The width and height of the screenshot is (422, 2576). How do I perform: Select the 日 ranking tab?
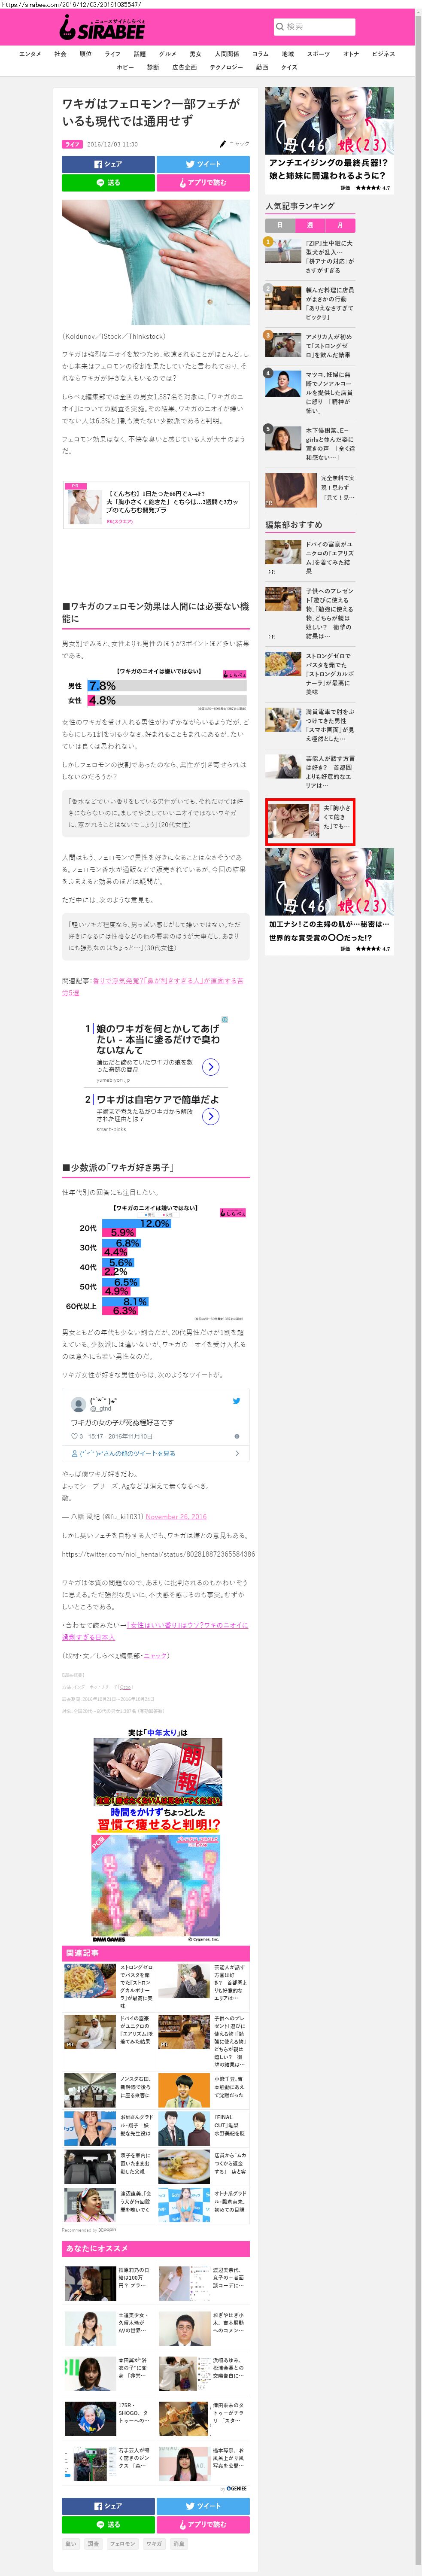click(x=280, y=225)
